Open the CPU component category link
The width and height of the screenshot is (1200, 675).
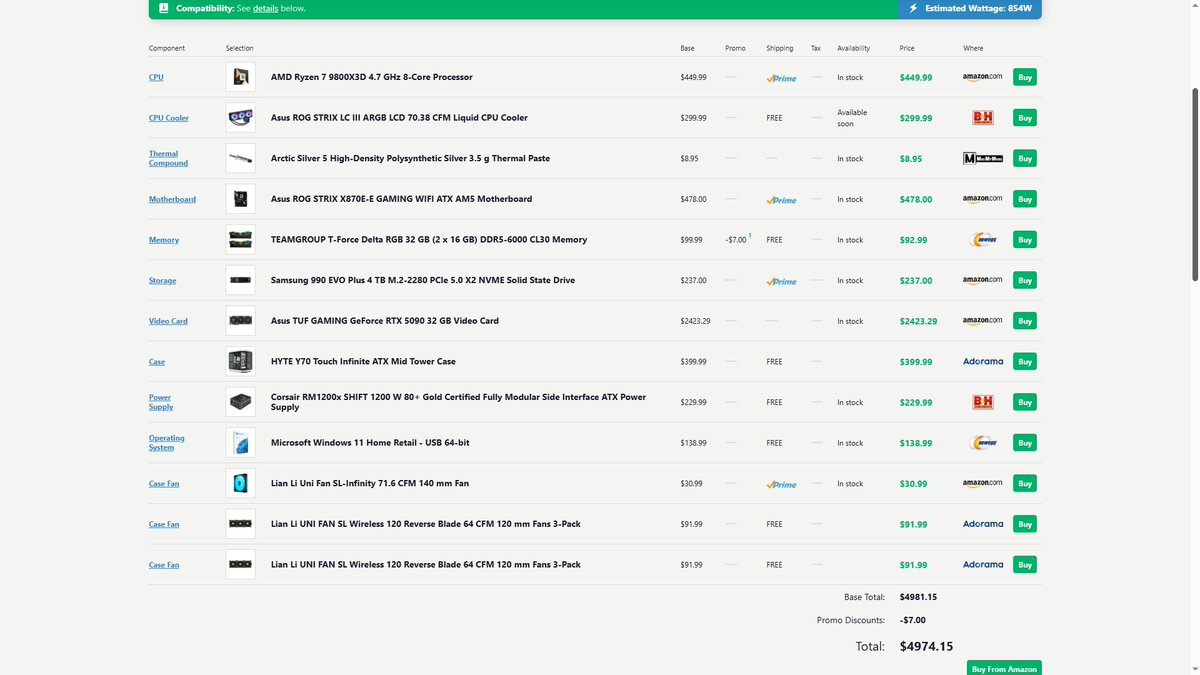point(156,77)
